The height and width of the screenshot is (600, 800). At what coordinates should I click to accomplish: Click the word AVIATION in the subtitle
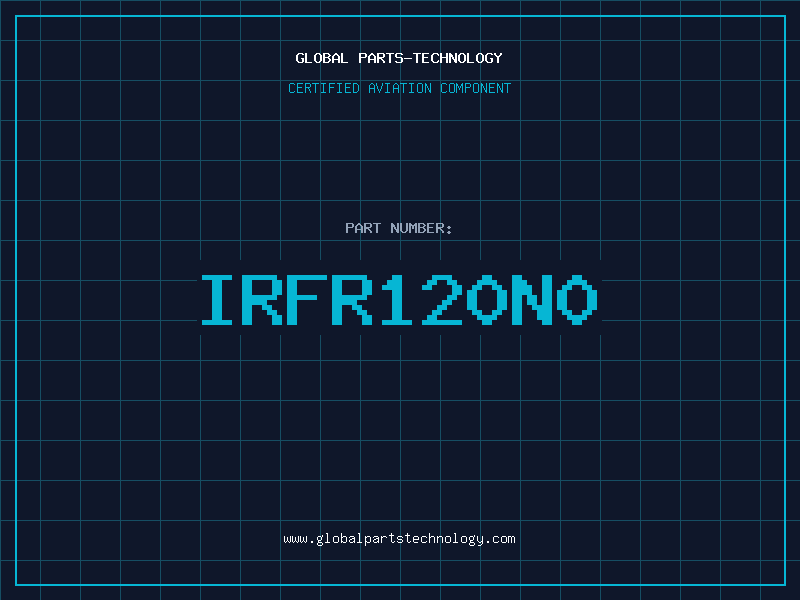coord(400,88)
